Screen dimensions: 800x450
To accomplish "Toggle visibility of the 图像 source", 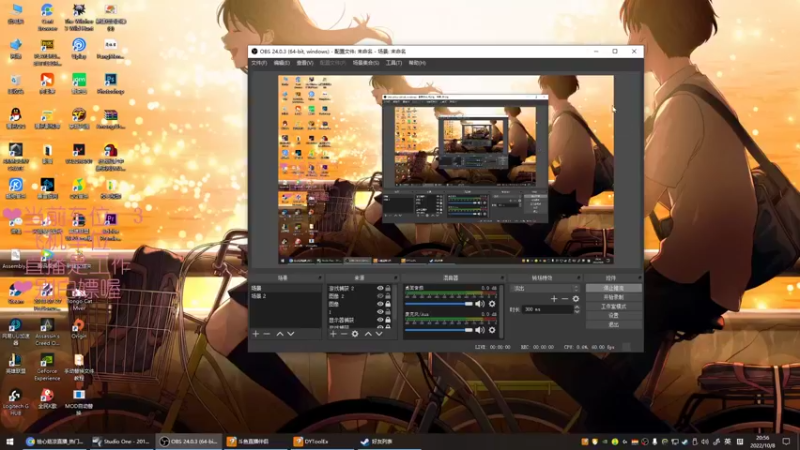I will (380, 304).
